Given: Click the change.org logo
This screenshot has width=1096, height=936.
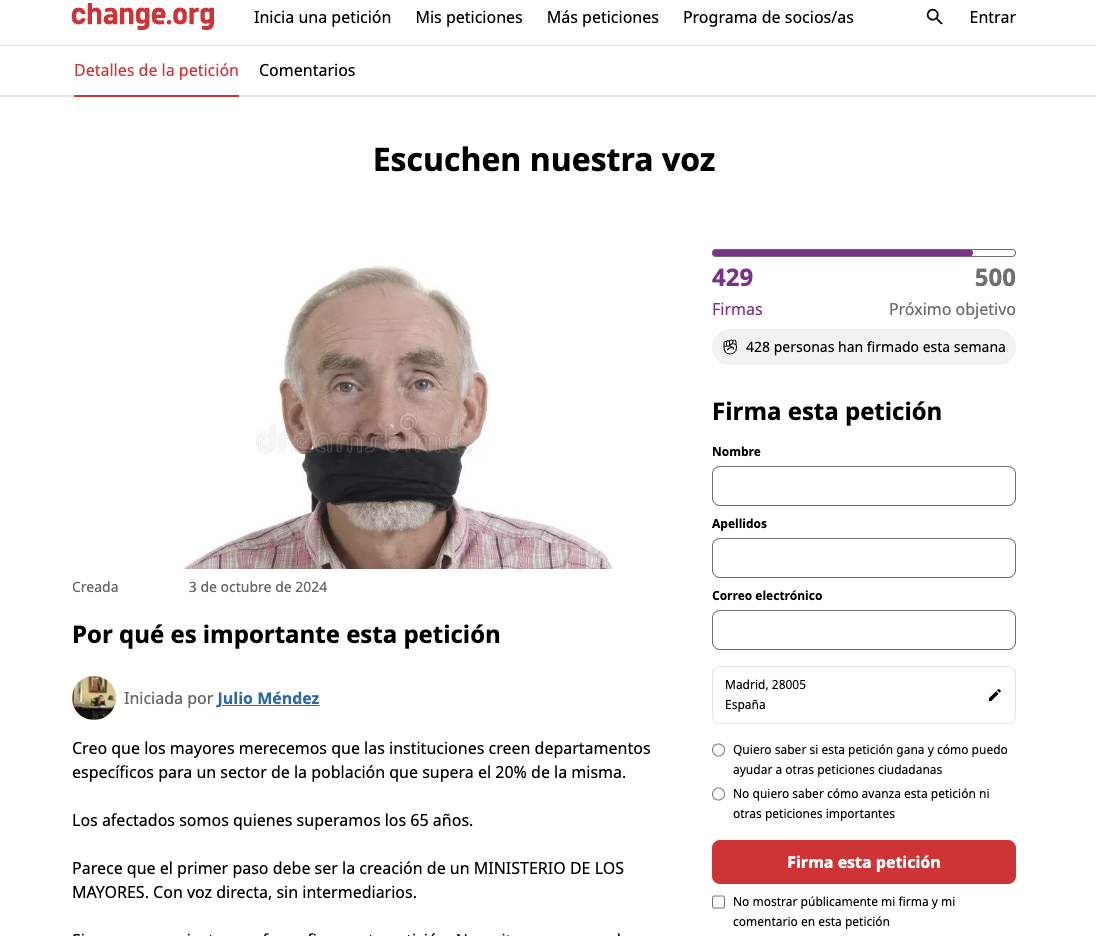Looking at the screenshot, I should (x=143, y=15).
